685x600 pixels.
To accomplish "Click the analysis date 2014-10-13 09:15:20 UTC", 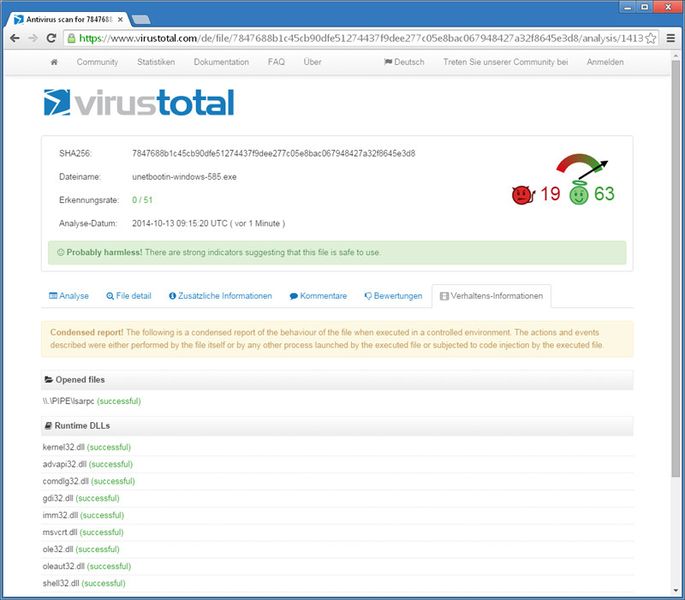I will [x=208, y=223].
